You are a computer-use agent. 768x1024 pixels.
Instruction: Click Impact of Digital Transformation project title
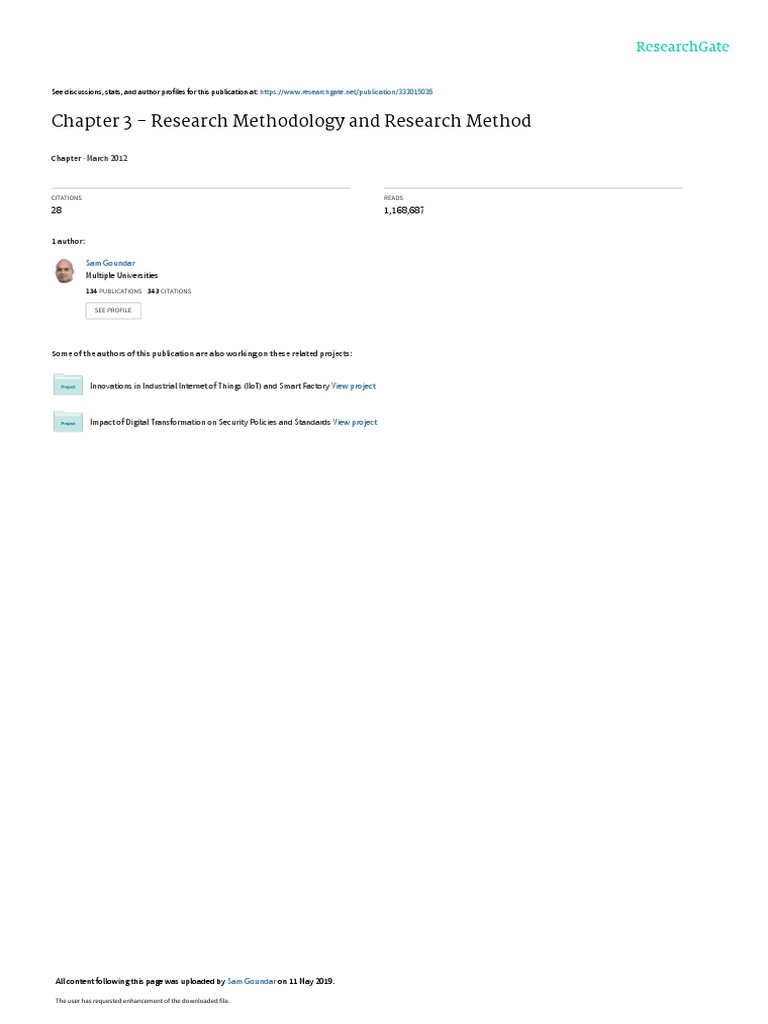point(210,423)
